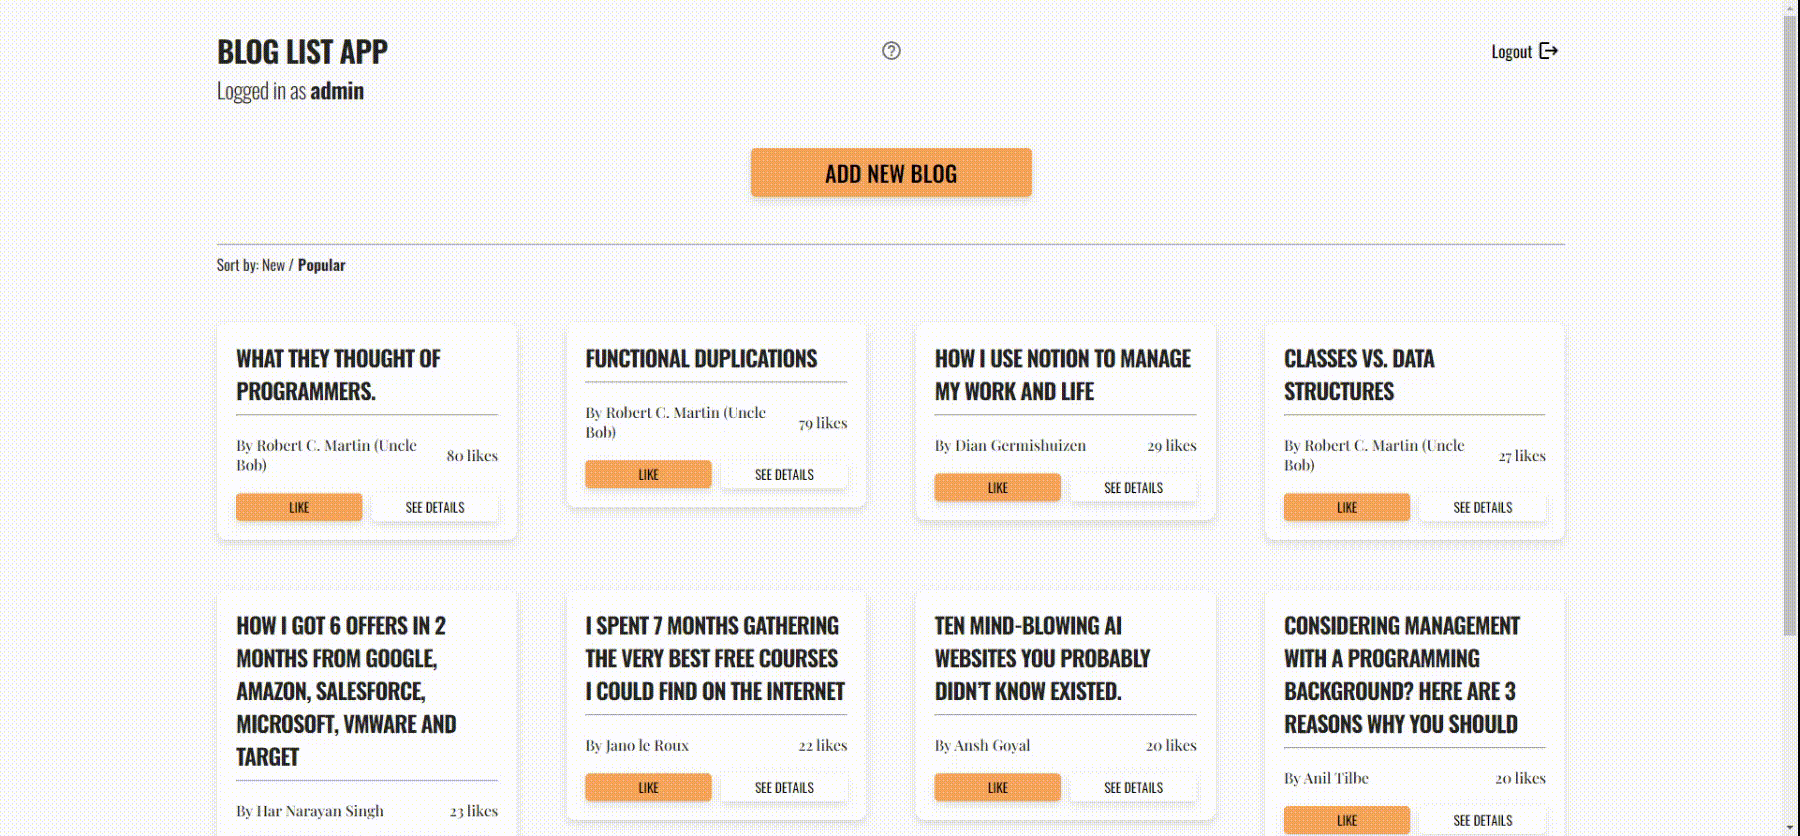
Task: Like the Considering Management blog by Anil Tilbe
Action: (x=1346, y=820)
